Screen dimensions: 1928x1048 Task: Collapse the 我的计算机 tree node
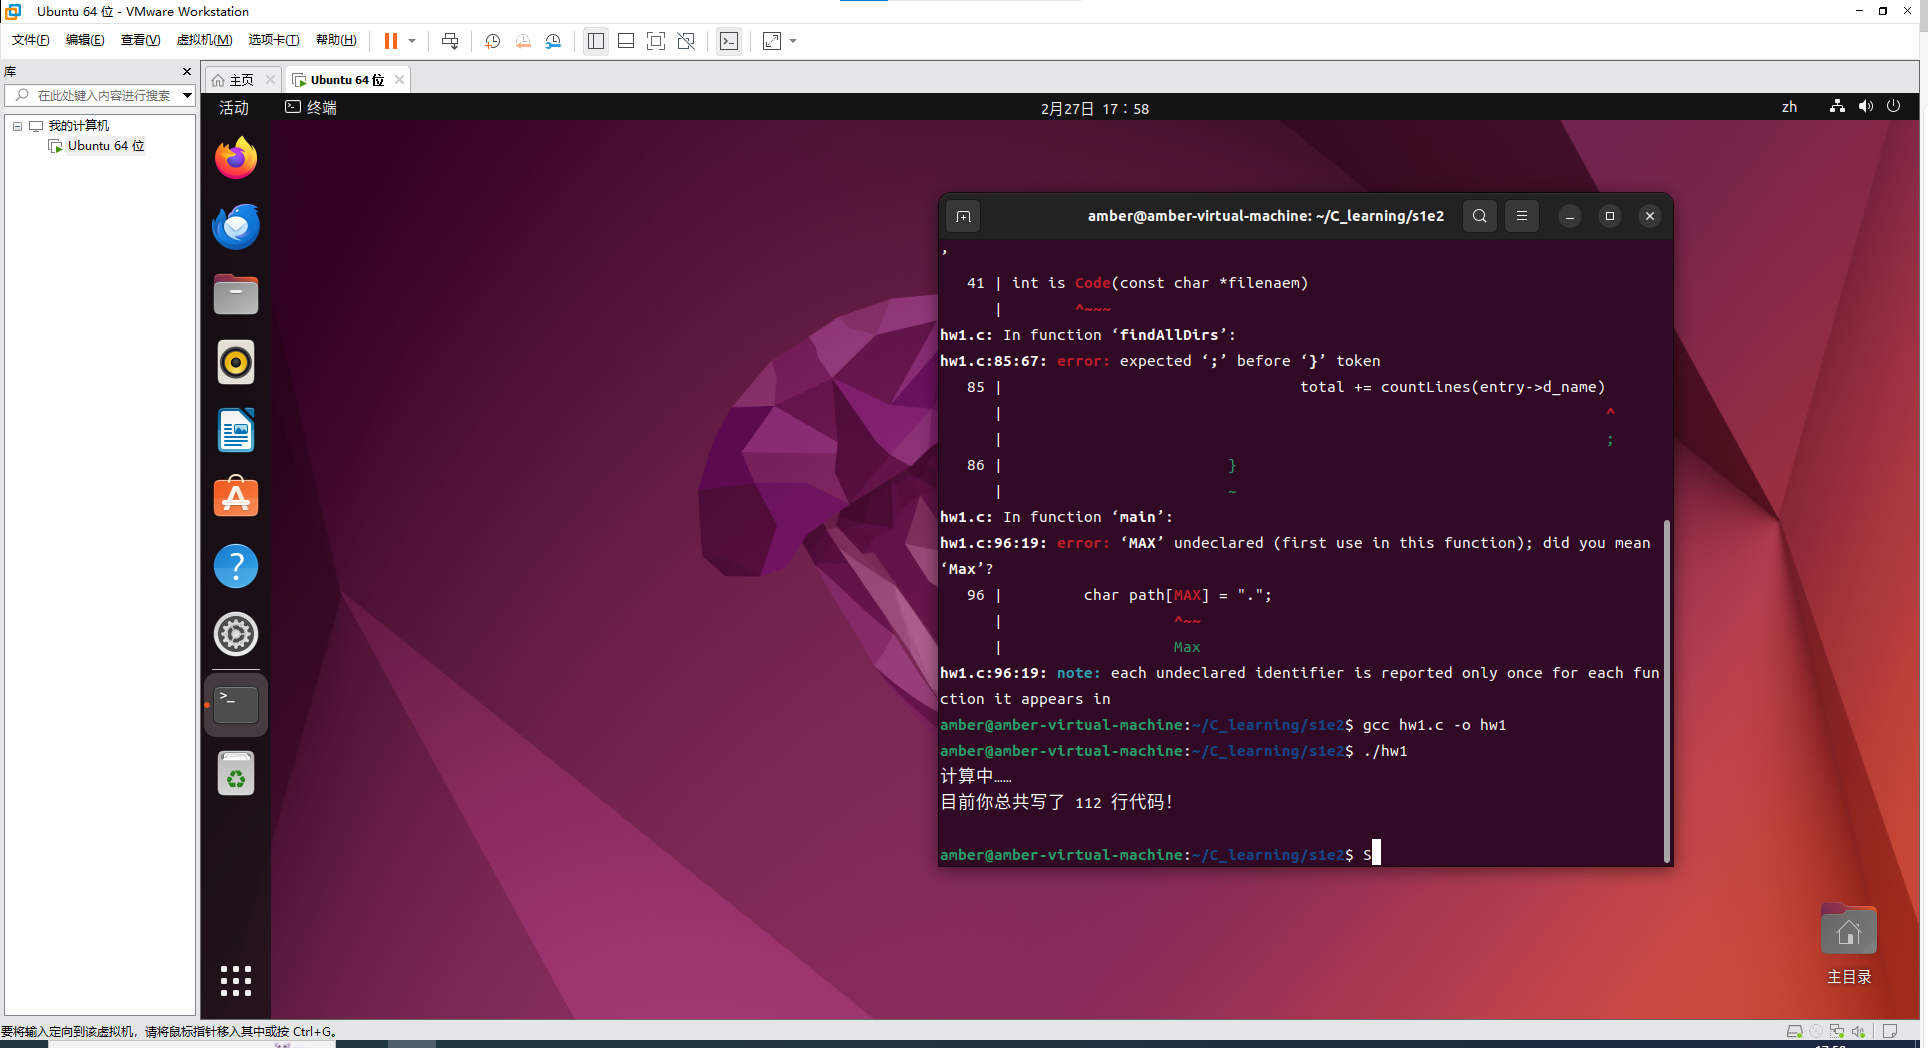click(17, 126)
